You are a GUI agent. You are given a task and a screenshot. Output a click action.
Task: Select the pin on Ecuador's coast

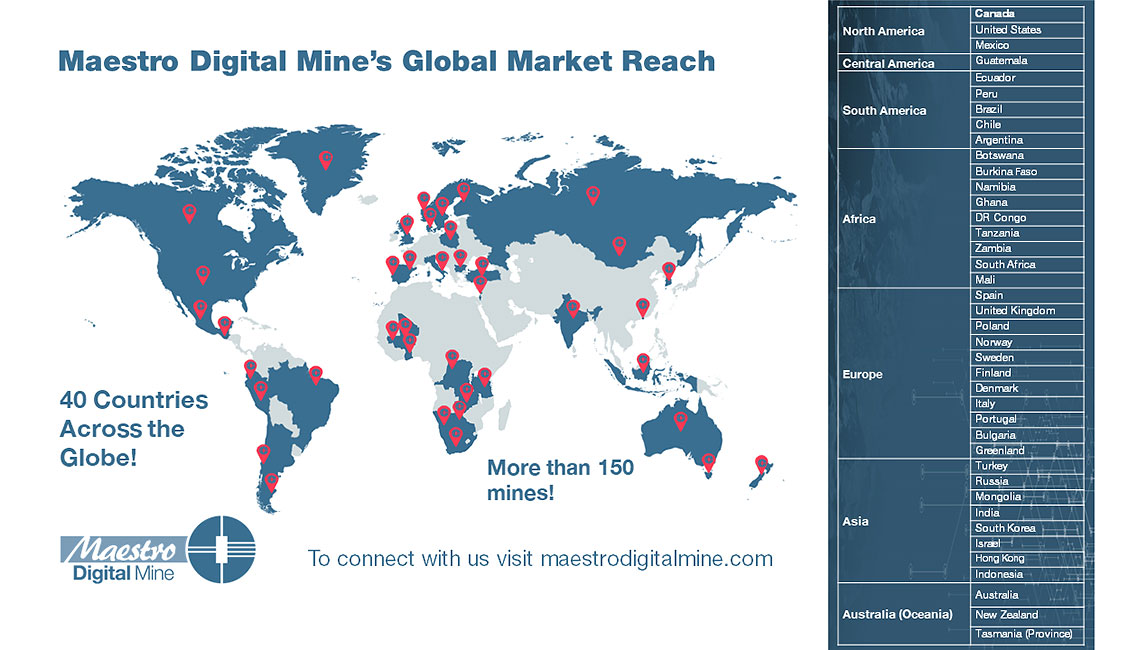click(250, 369)
